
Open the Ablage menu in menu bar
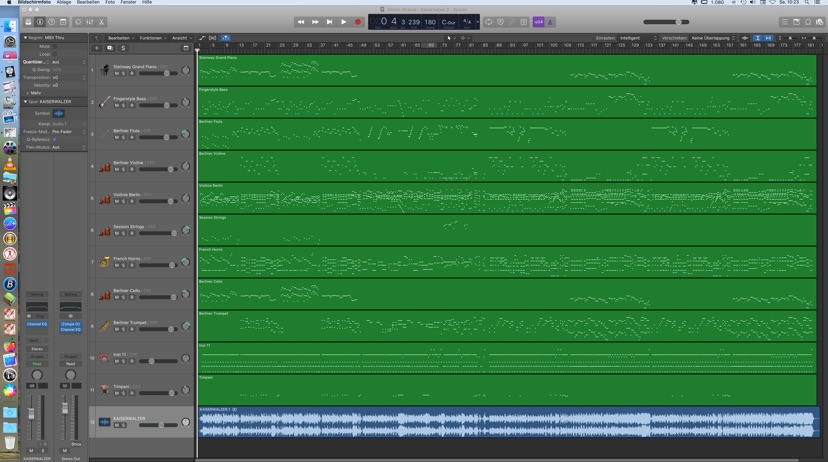click(64, 3)
